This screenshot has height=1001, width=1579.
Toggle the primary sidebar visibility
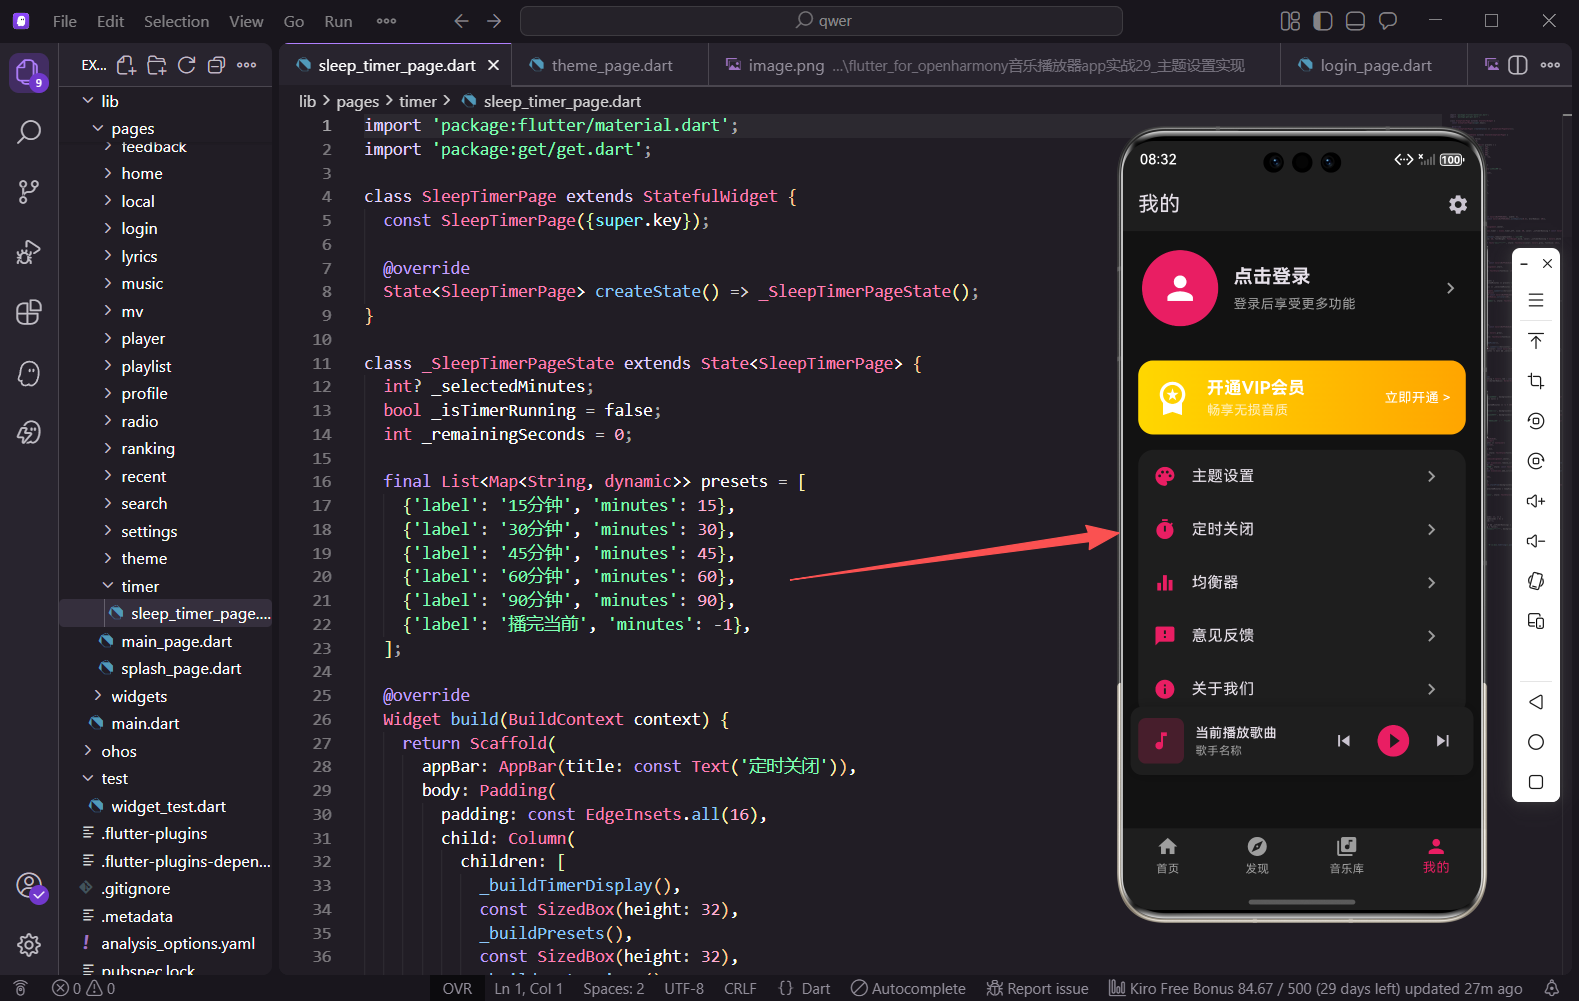[1323, 21]
